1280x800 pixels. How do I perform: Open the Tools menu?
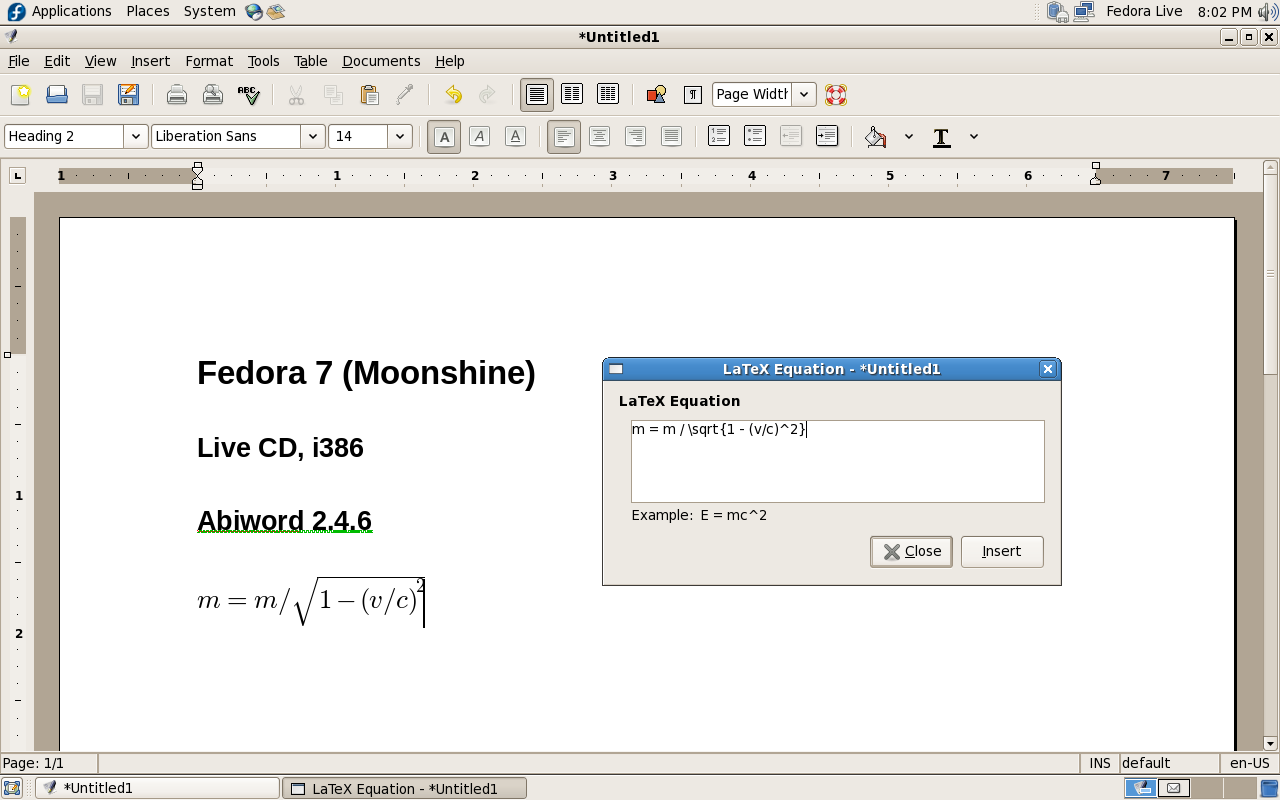264,61
